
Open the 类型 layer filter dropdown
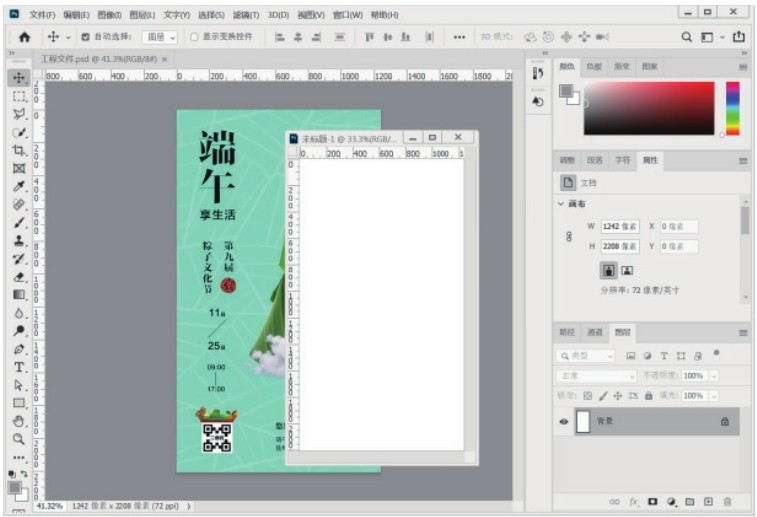[x=585, y=356]
